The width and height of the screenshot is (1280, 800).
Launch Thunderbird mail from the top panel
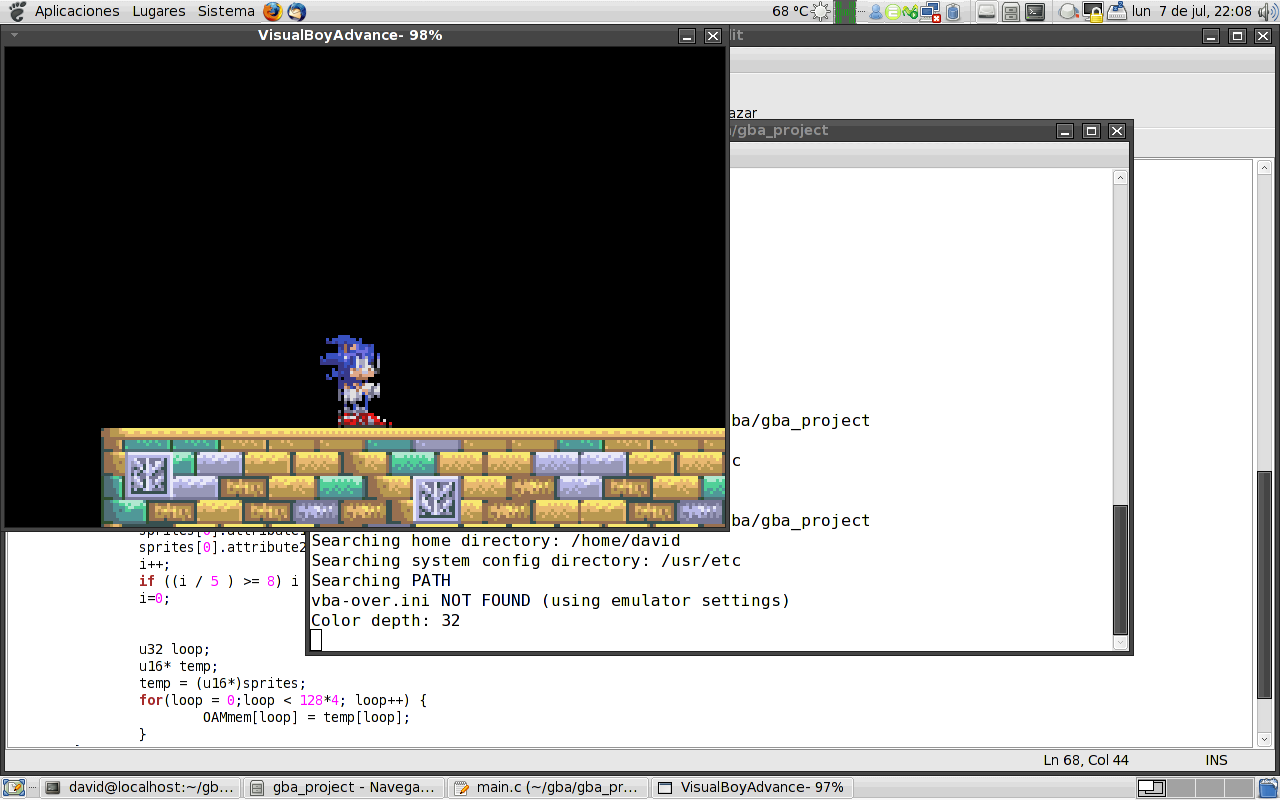[x=296, y=12]
